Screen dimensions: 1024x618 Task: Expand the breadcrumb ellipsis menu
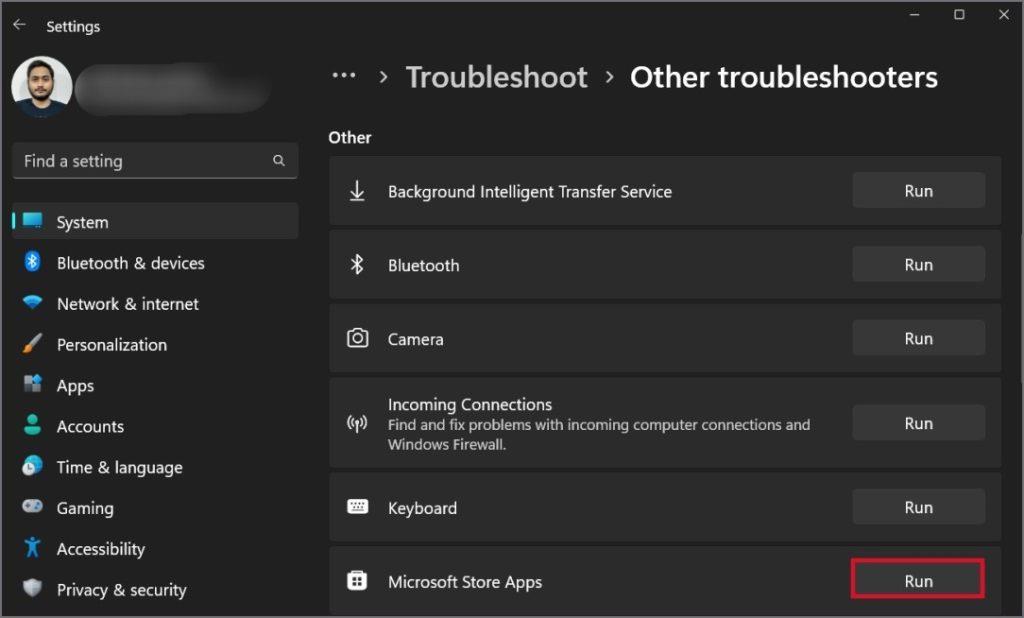[344, 76]
